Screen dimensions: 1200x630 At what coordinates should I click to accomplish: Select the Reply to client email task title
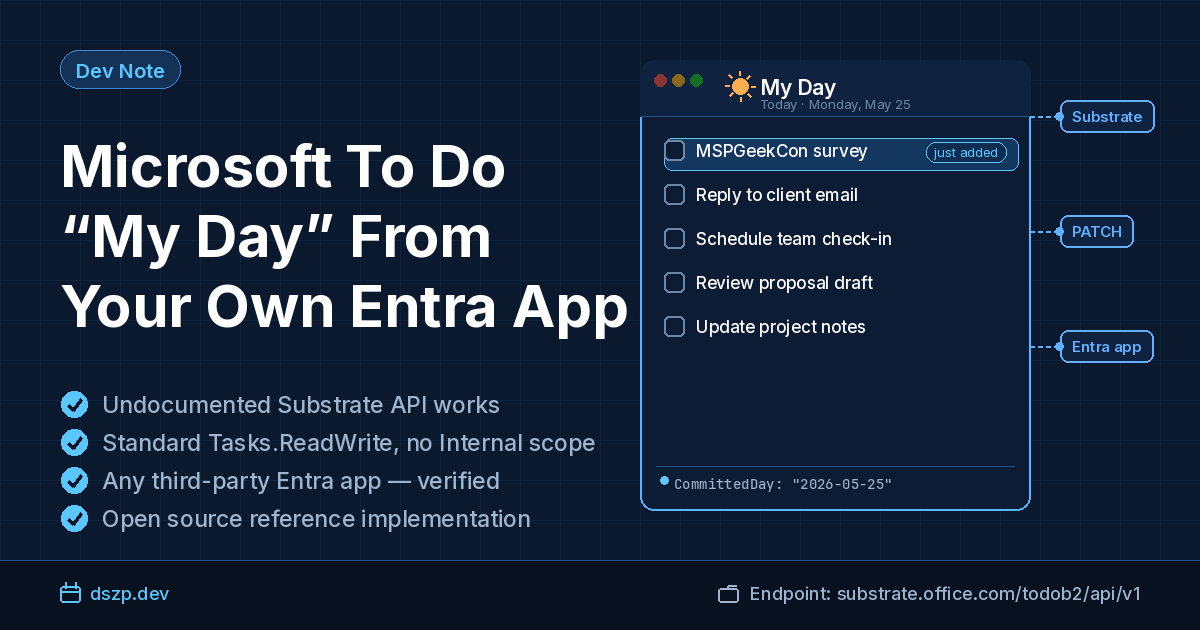pos(777,195)
